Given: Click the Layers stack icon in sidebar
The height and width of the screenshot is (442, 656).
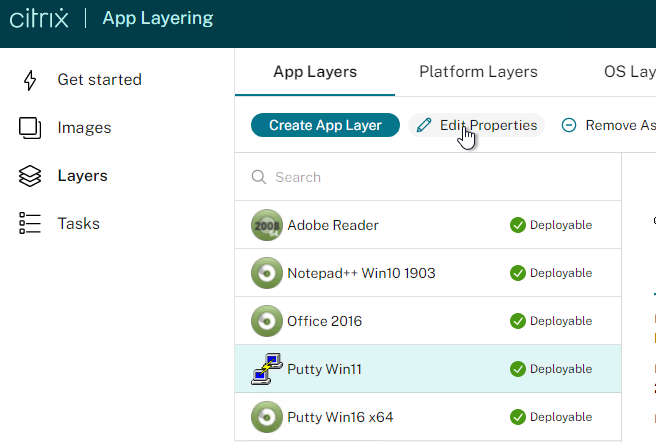Looking at the screenshot, I should point(30,176).
